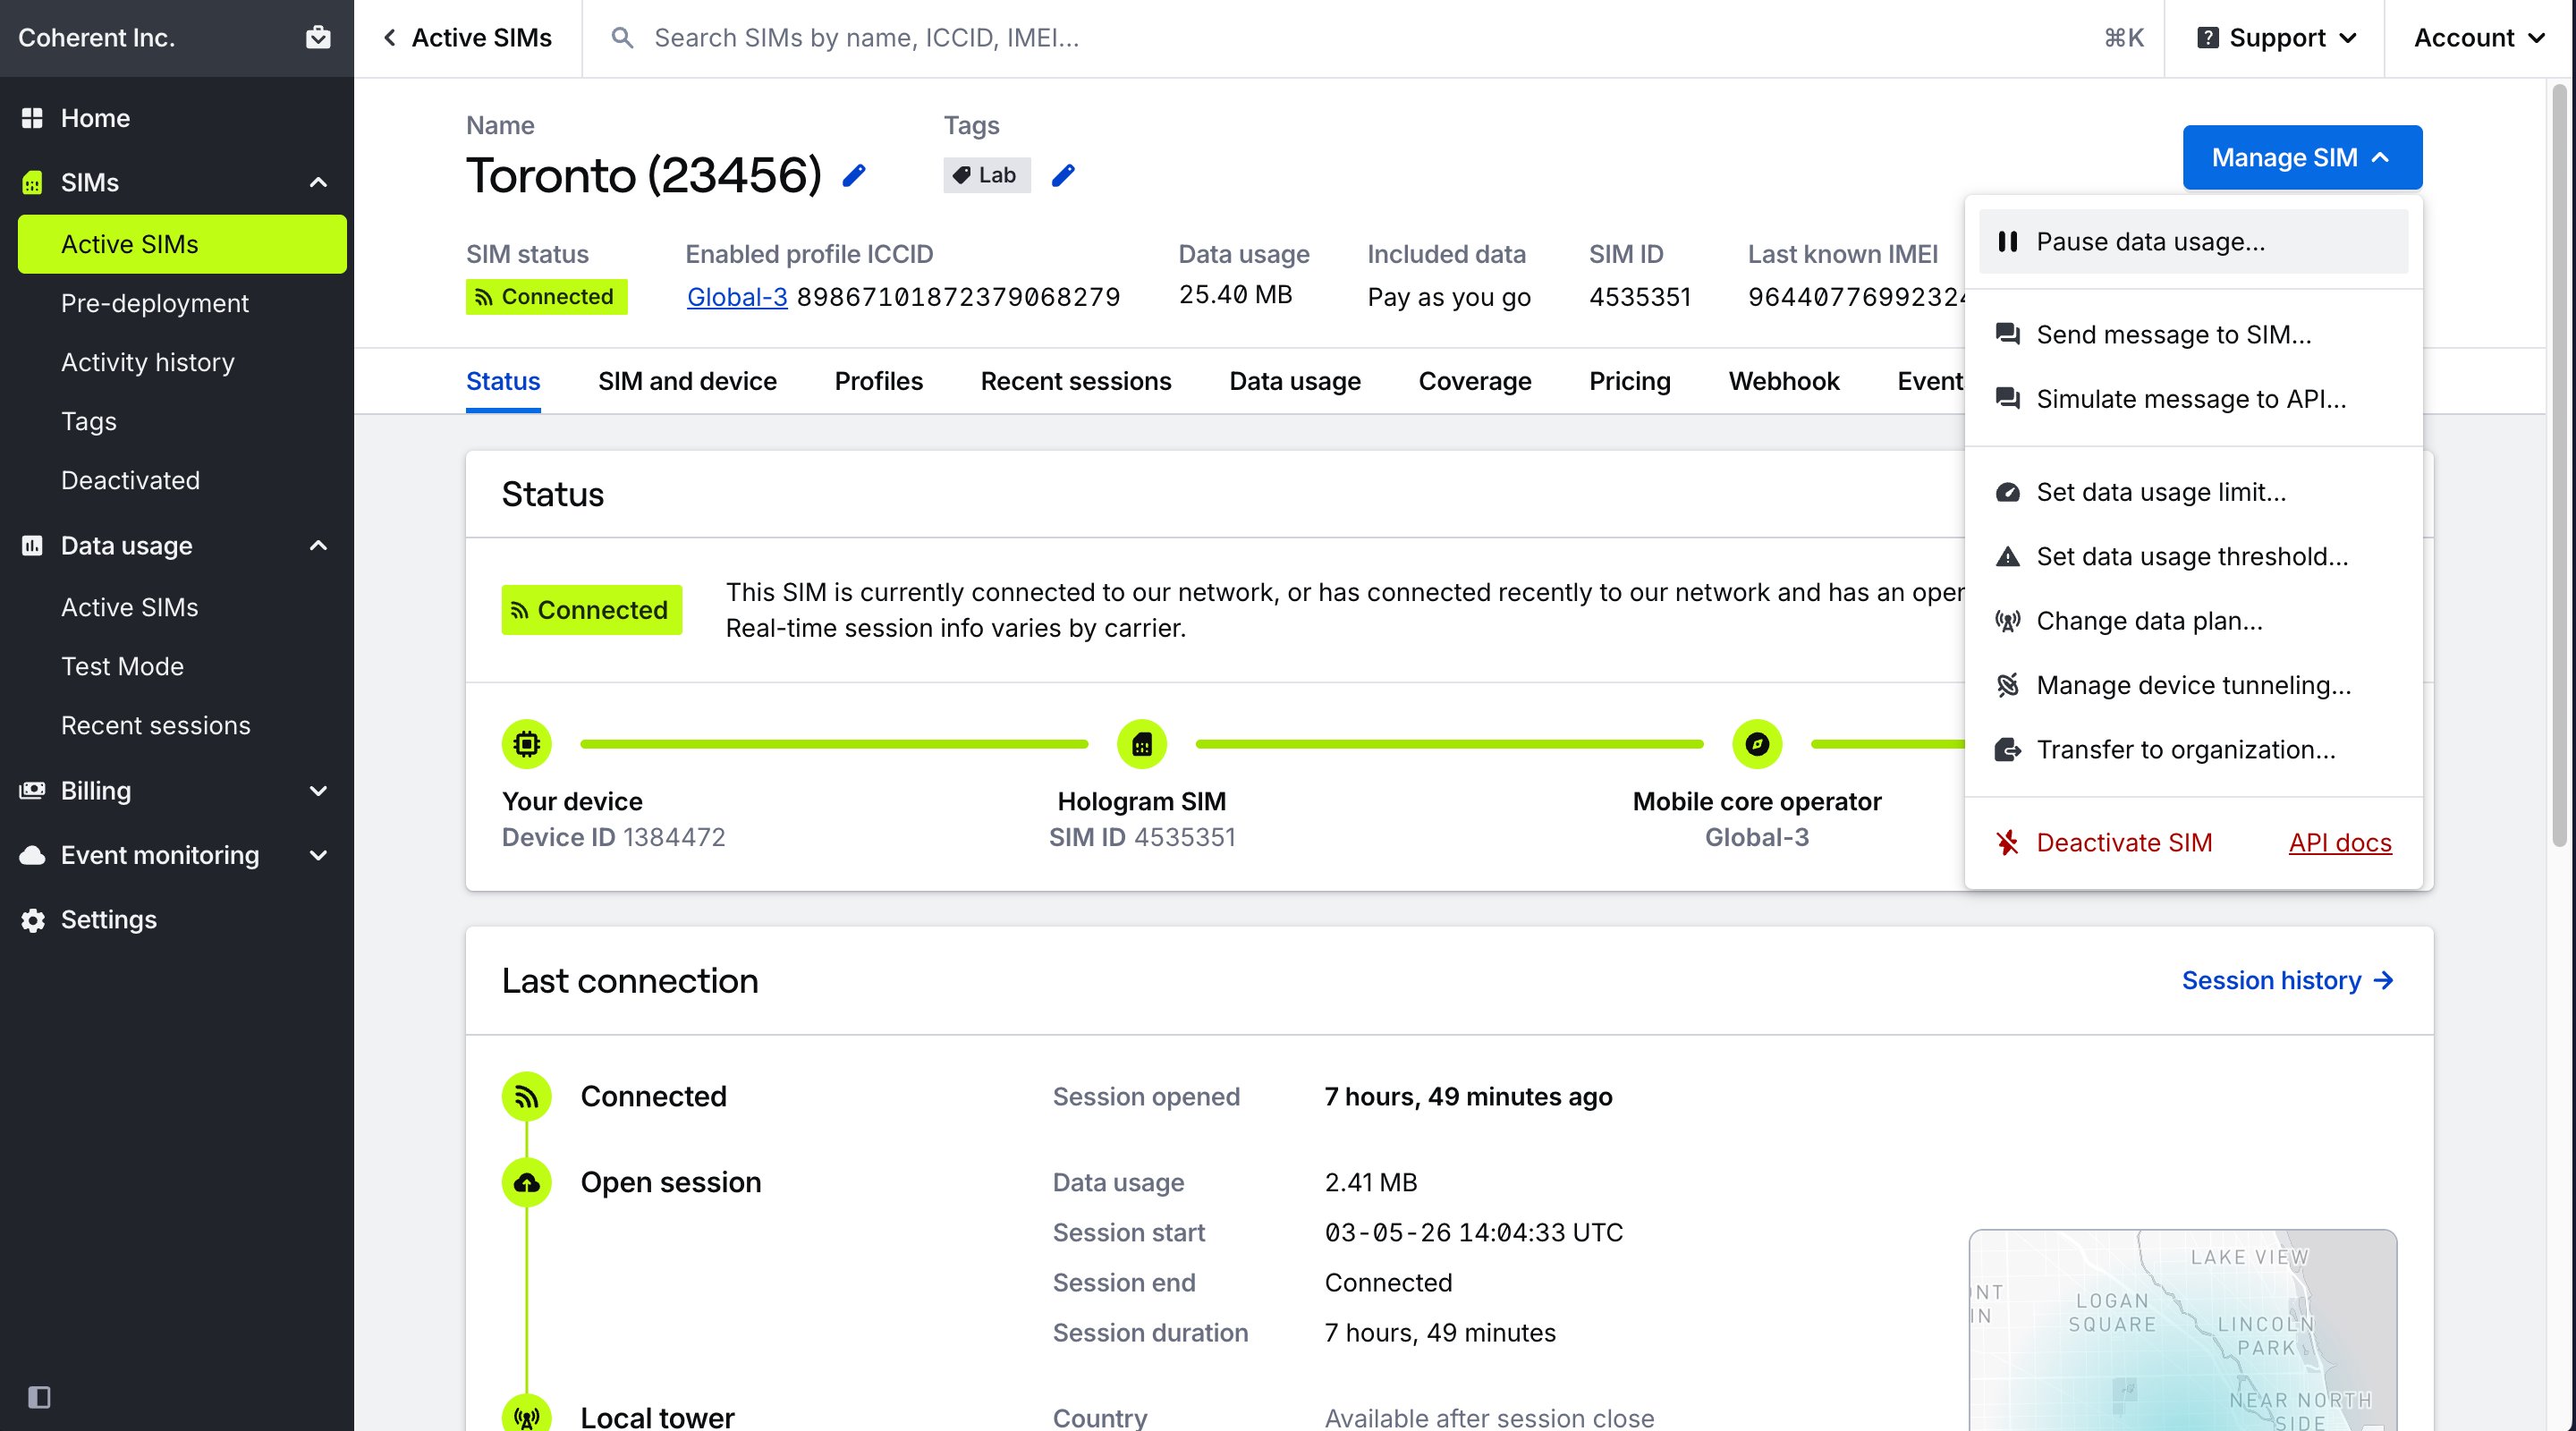Click the page vertical scrollbar
Image resolution: width=2576 pixels, height=1431 pixels.
(2559, 465)
